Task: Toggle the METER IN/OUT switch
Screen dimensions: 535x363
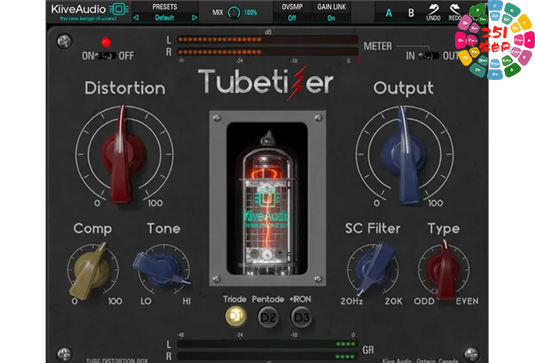Action: pos(429,56)
